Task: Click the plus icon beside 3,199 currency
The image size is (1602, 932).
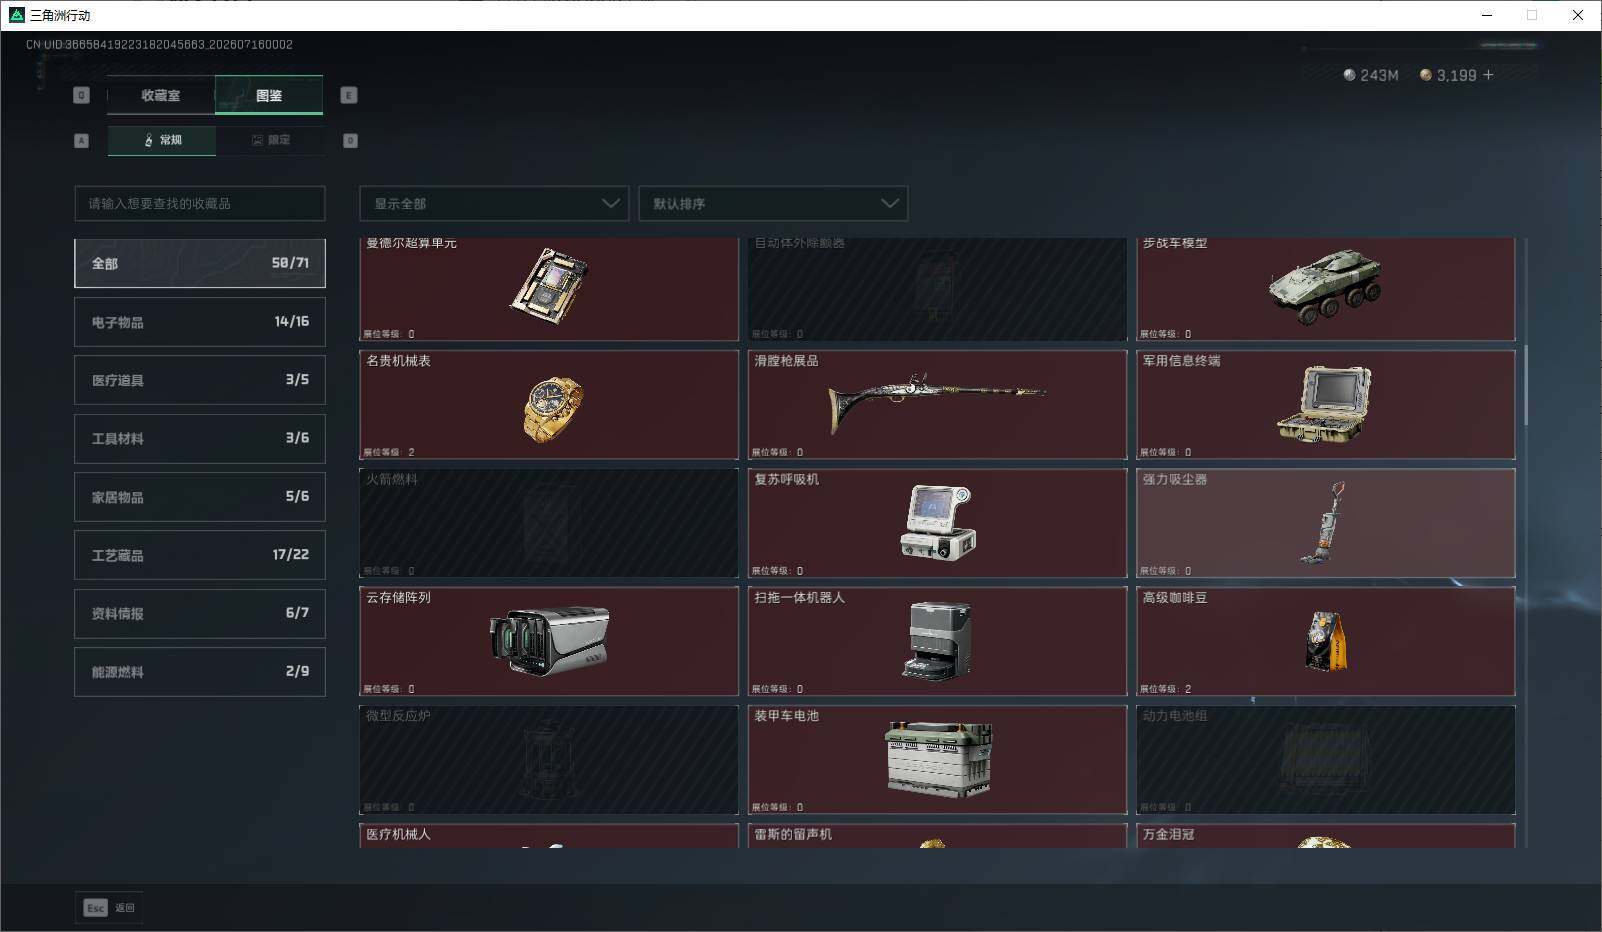Action: pyautogui.click(x=1488, y=75)
